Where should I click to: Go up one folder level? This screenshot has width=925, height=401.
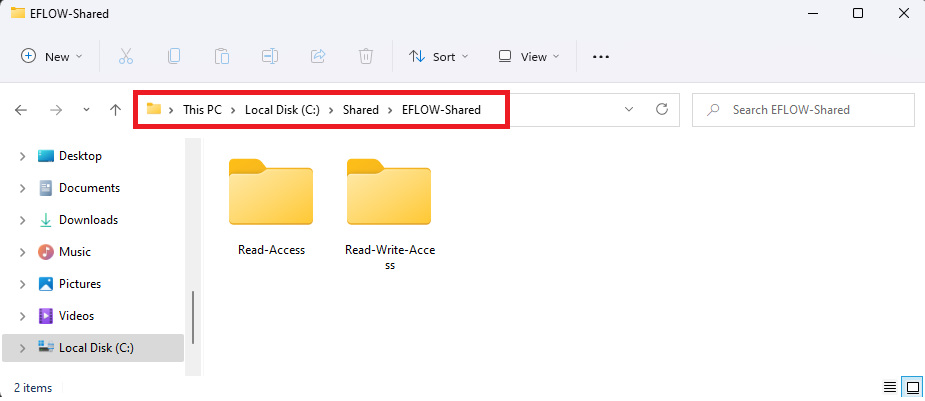(x=116, y=110)
